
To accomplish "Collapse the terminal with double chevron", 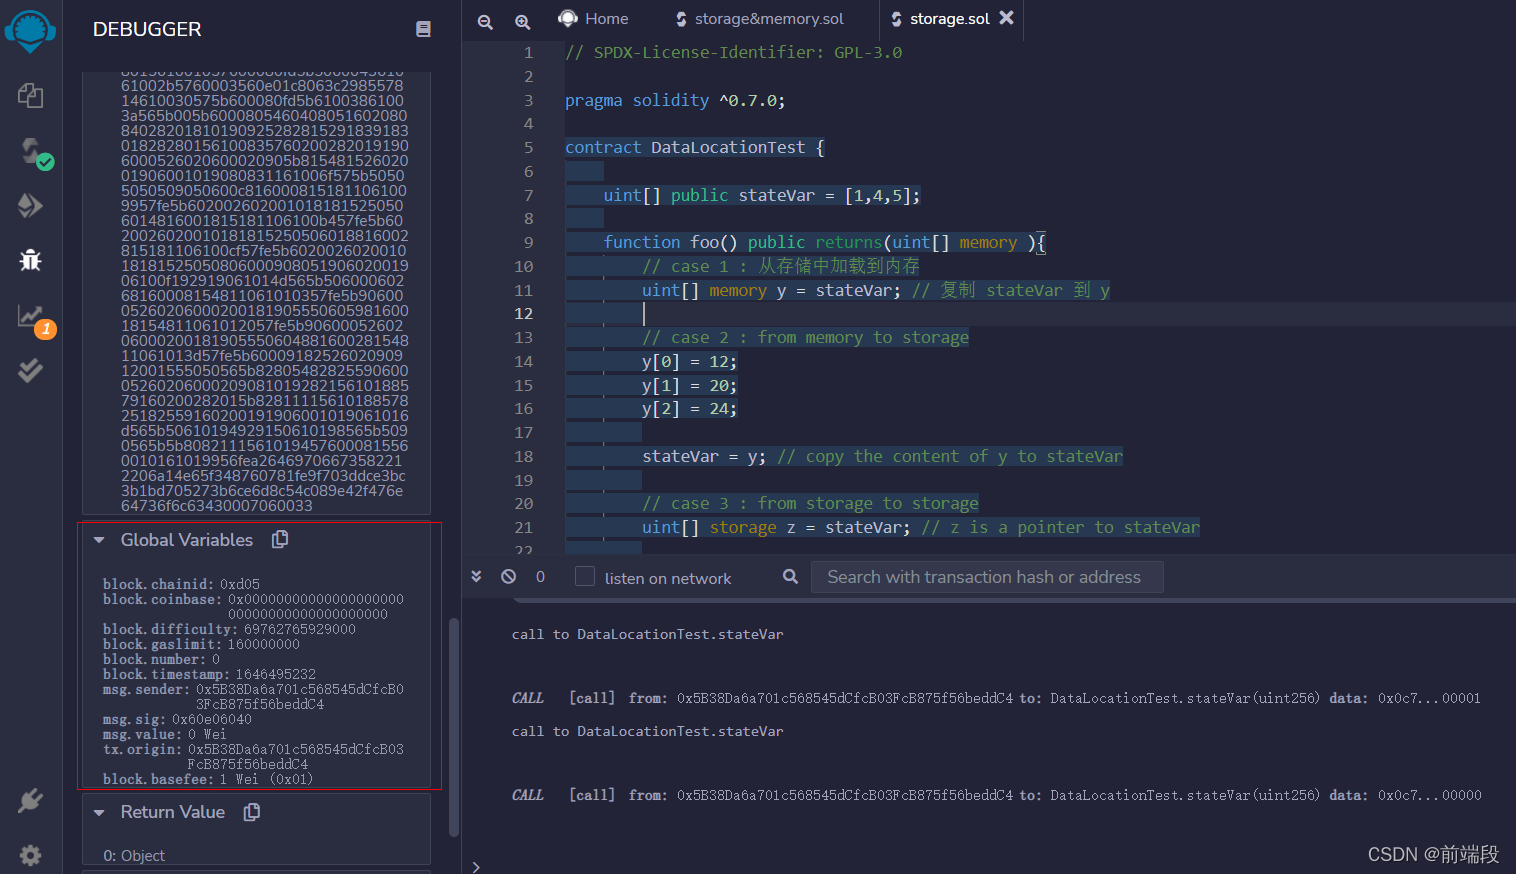I will (476, 577).
